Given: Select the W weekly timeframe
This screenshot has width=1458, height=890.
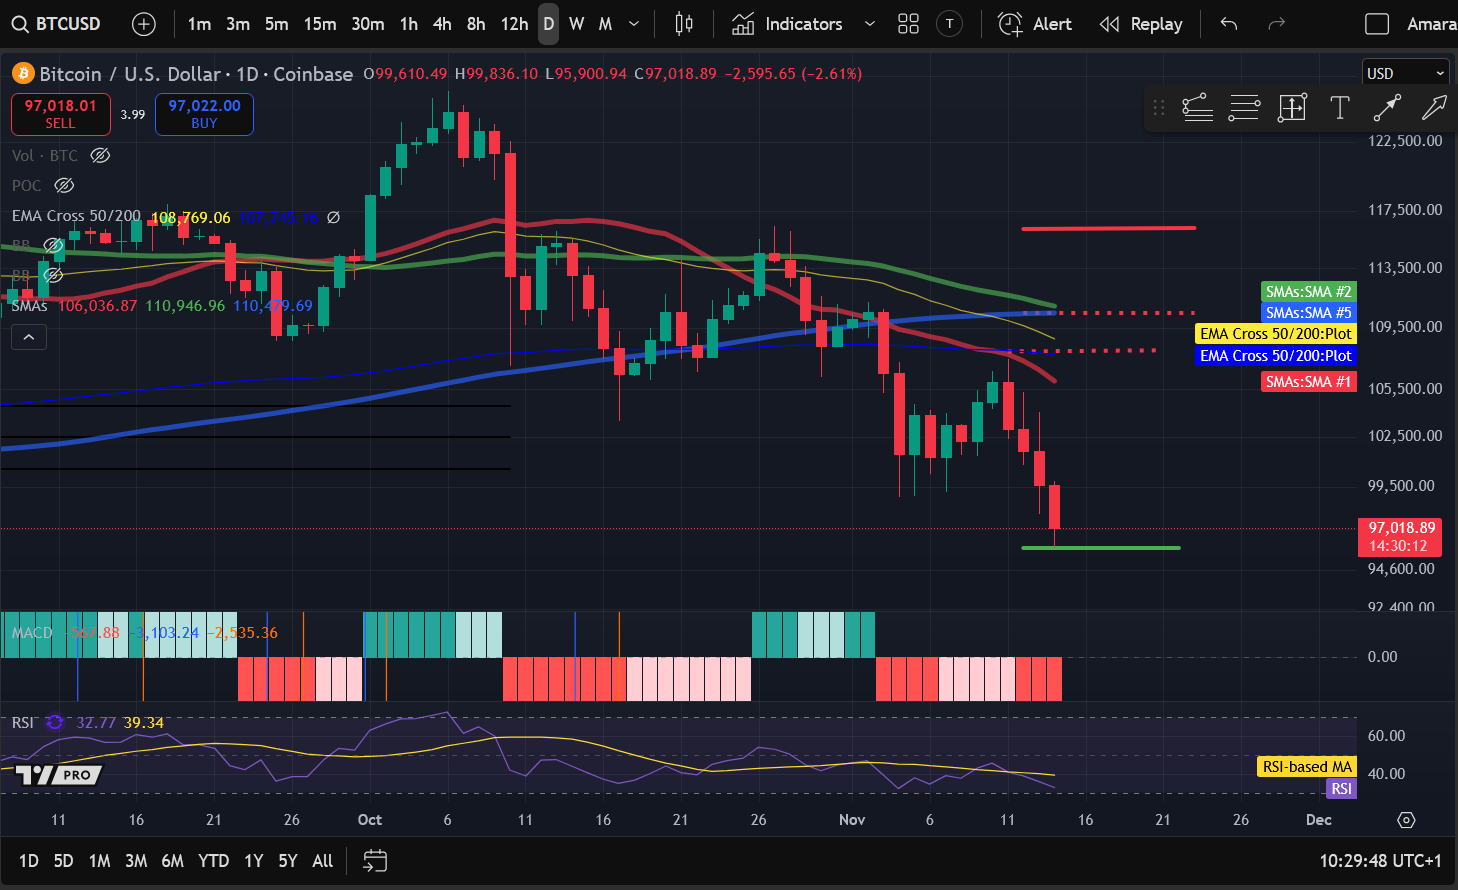Looking at the screenshot, I should 576,23.
